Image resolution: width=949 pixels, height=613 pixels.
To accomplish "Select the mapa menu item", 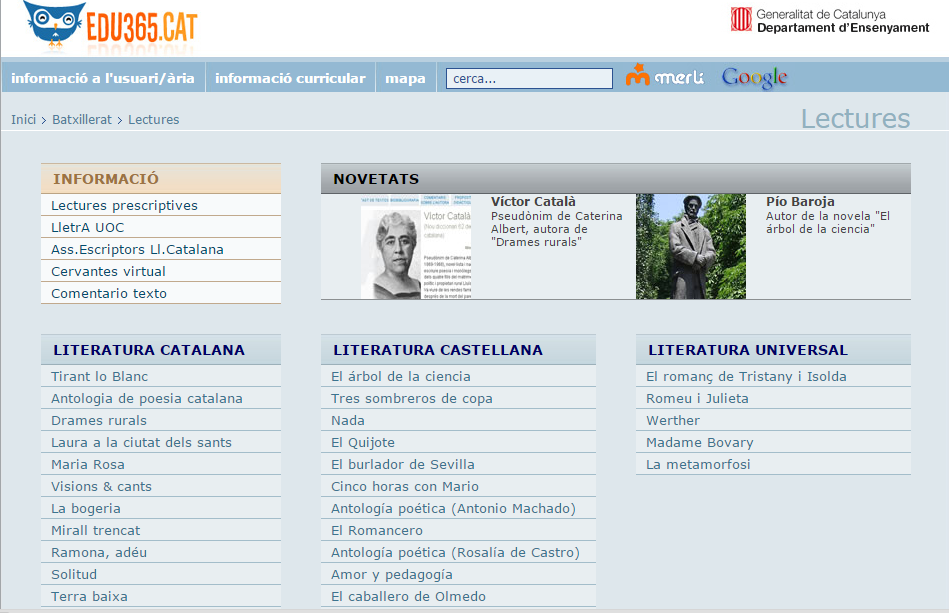I will [x=405, y=78].
